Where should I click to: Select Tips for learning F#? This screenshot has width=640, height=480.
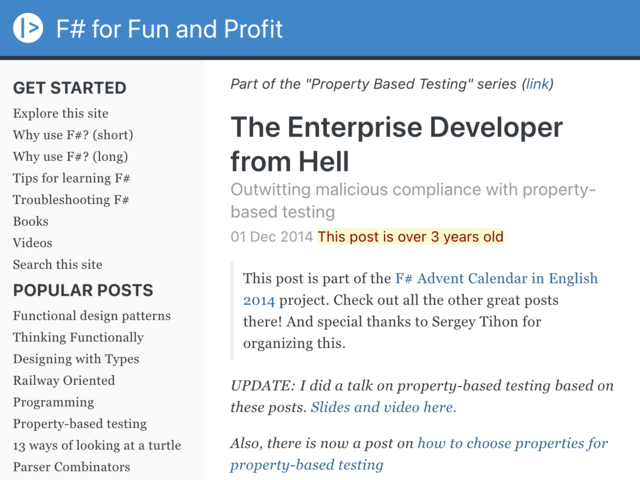coord(71,178)
